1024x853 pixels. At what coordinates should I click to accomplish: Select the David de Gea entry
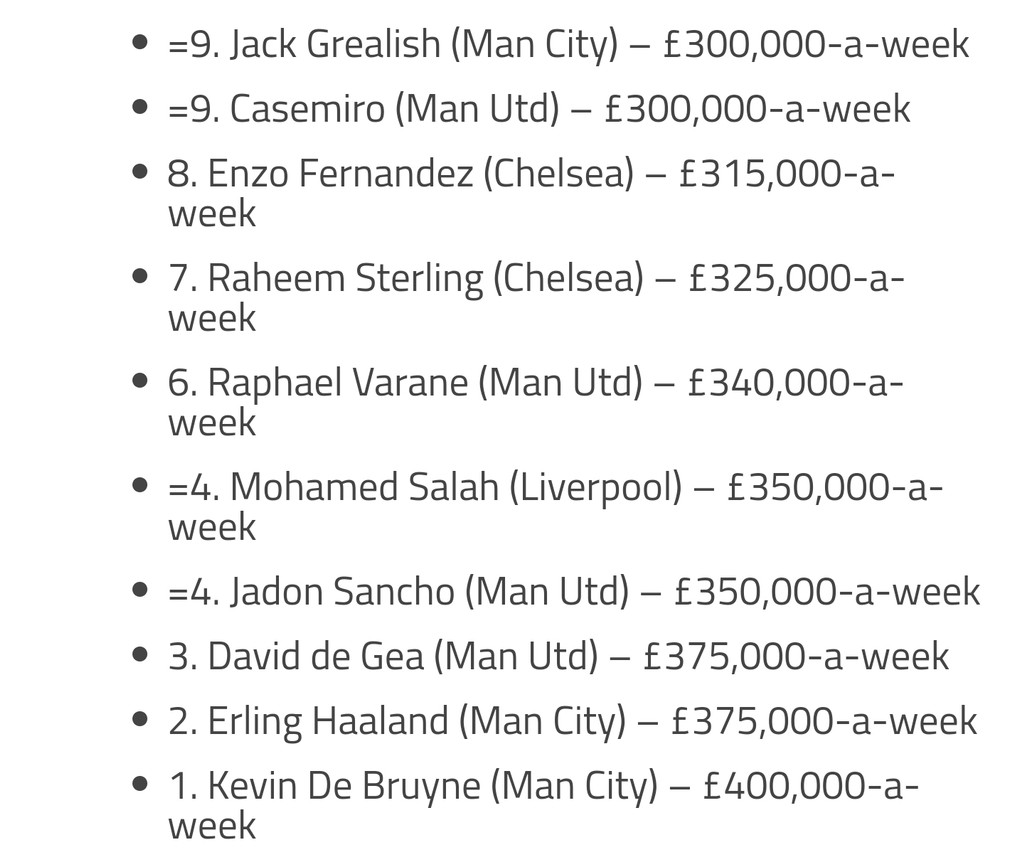(558, 656)
